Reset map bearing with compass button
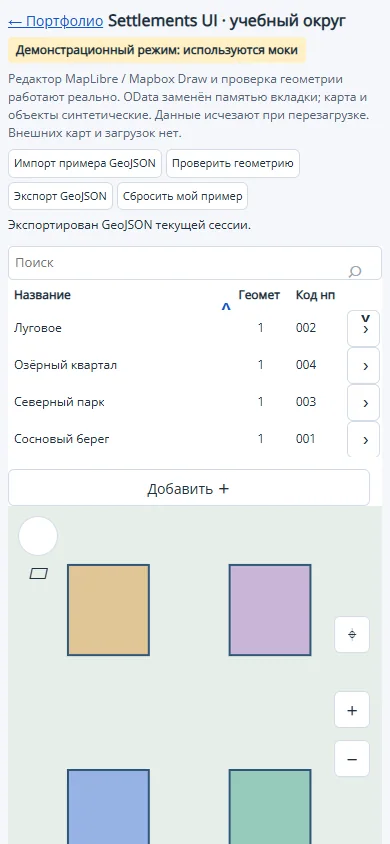 click(352, 635)
